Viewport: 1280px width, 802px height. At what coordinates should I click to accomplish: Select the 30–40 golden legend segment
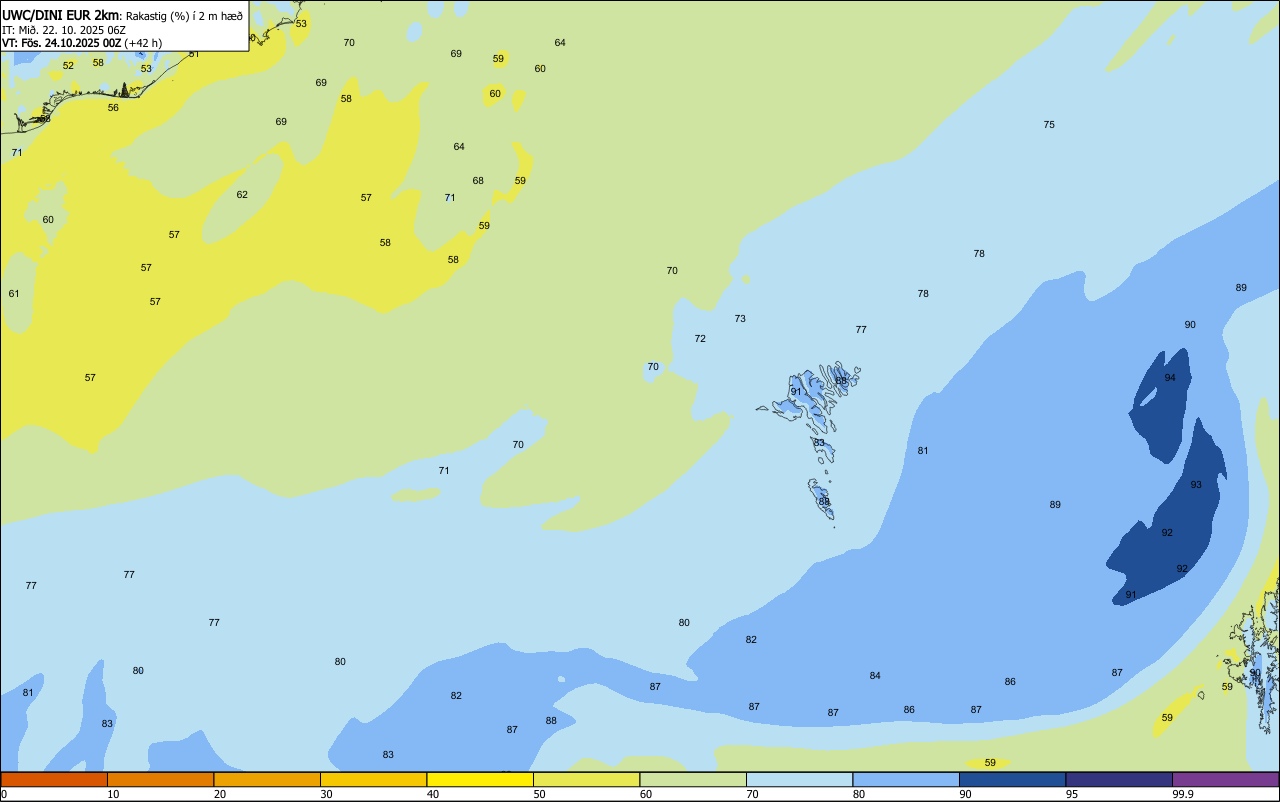(373, 779)
